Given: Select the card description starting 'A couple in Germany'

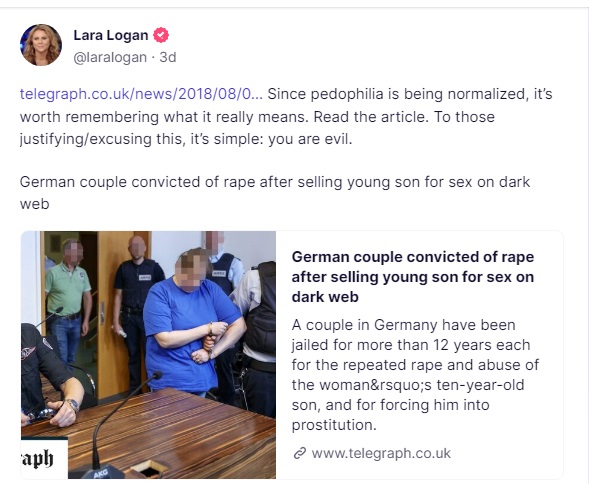Looking at the screenshot, I should (x=415, y=375).
